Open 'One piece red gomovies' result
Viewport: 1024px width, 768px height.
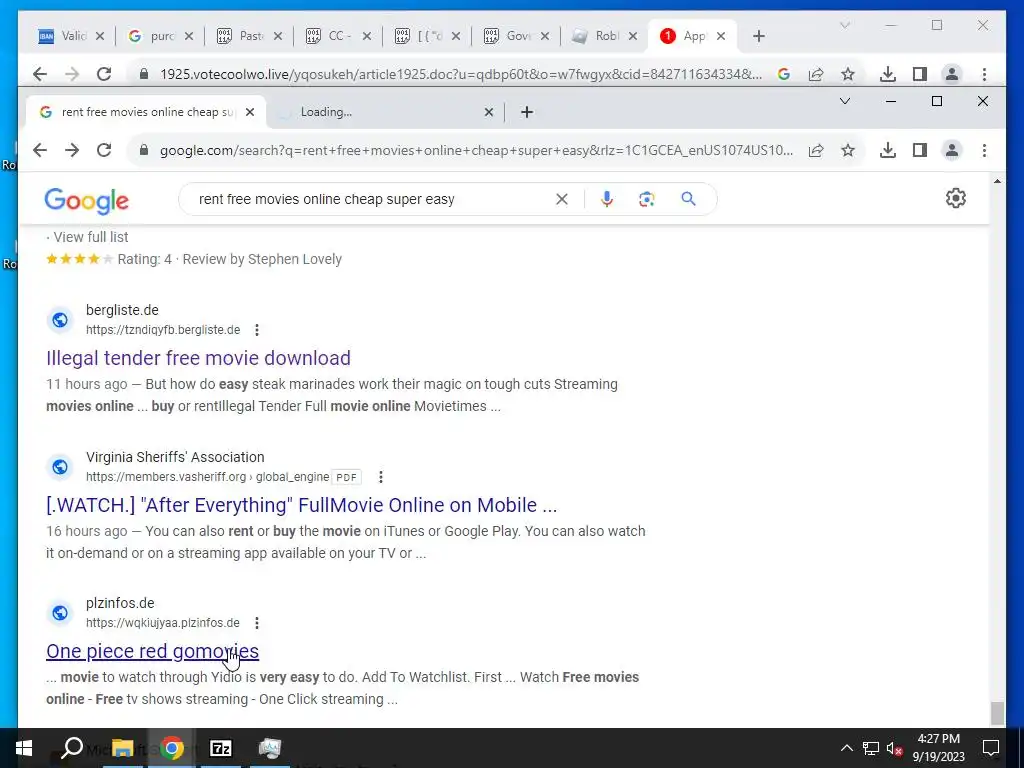(x=152, y=651)
